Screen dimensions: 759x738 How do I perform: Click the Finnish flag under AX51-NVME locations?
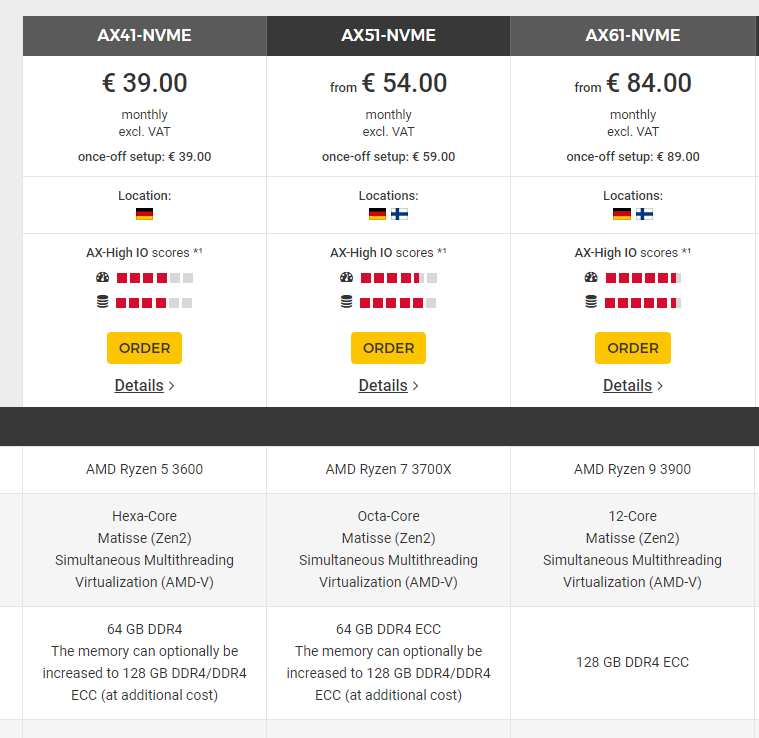400,214
